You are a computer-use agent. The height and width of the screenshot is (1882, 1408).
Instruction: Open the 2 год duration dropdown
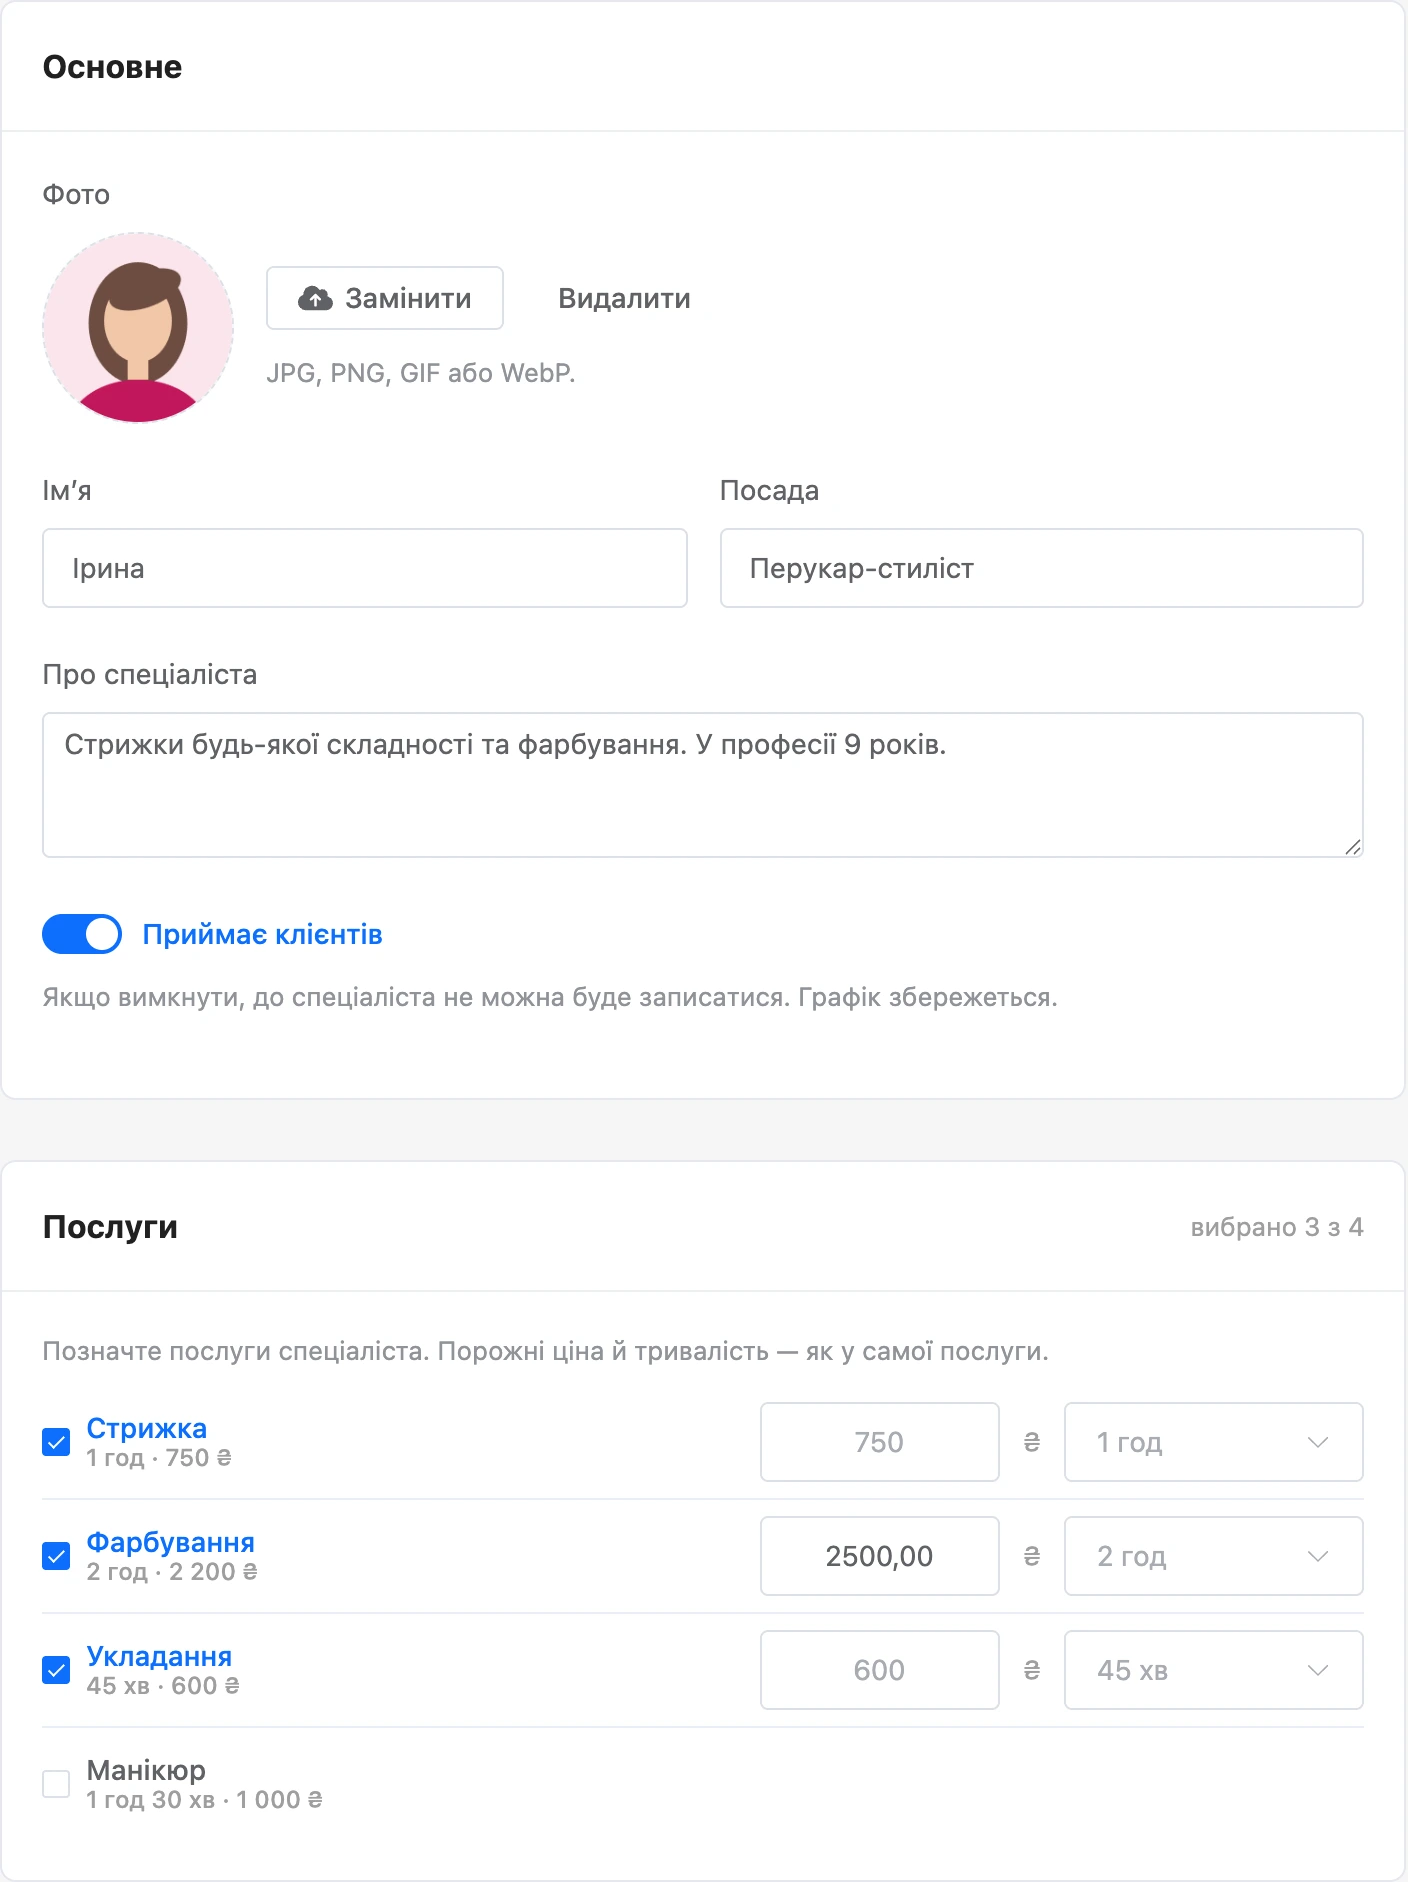pyautogui.click(x=1214, y=1556)
